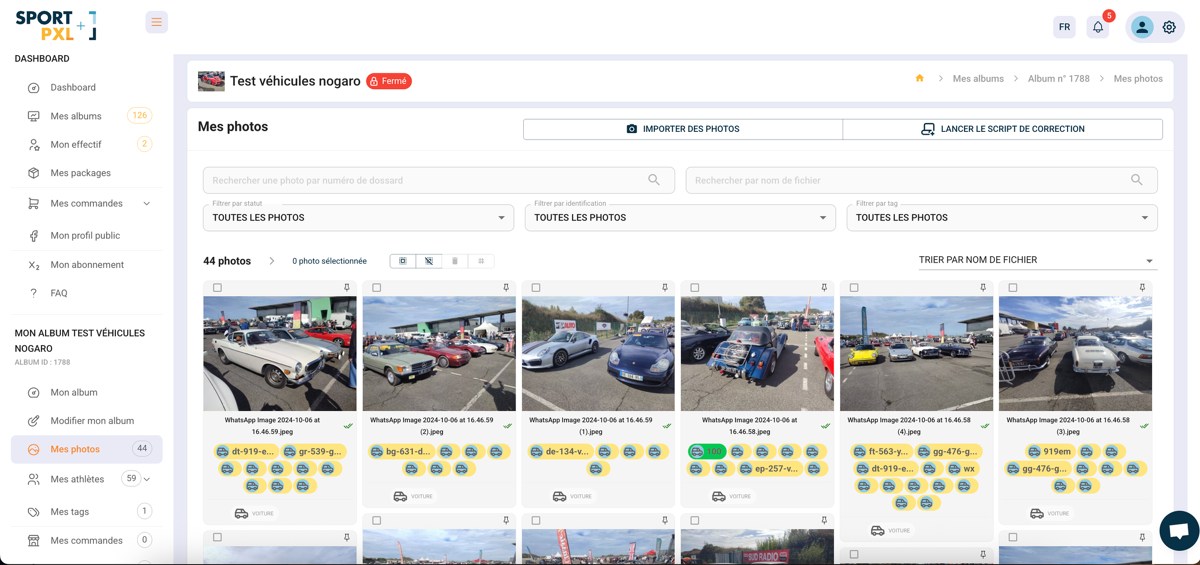Pin the 16.46.58.jpeg photo card
Screen dimensions: 1200x565
pos(824,288)
